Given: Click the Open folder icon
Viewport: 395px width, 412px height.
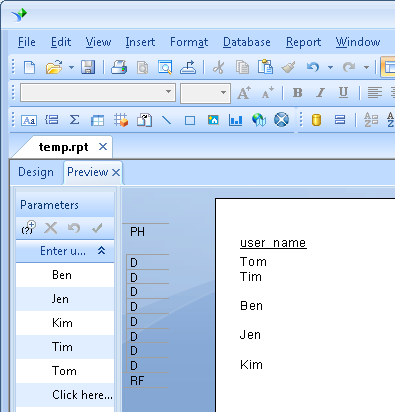Looking at the screenshot, I should 54,67.
